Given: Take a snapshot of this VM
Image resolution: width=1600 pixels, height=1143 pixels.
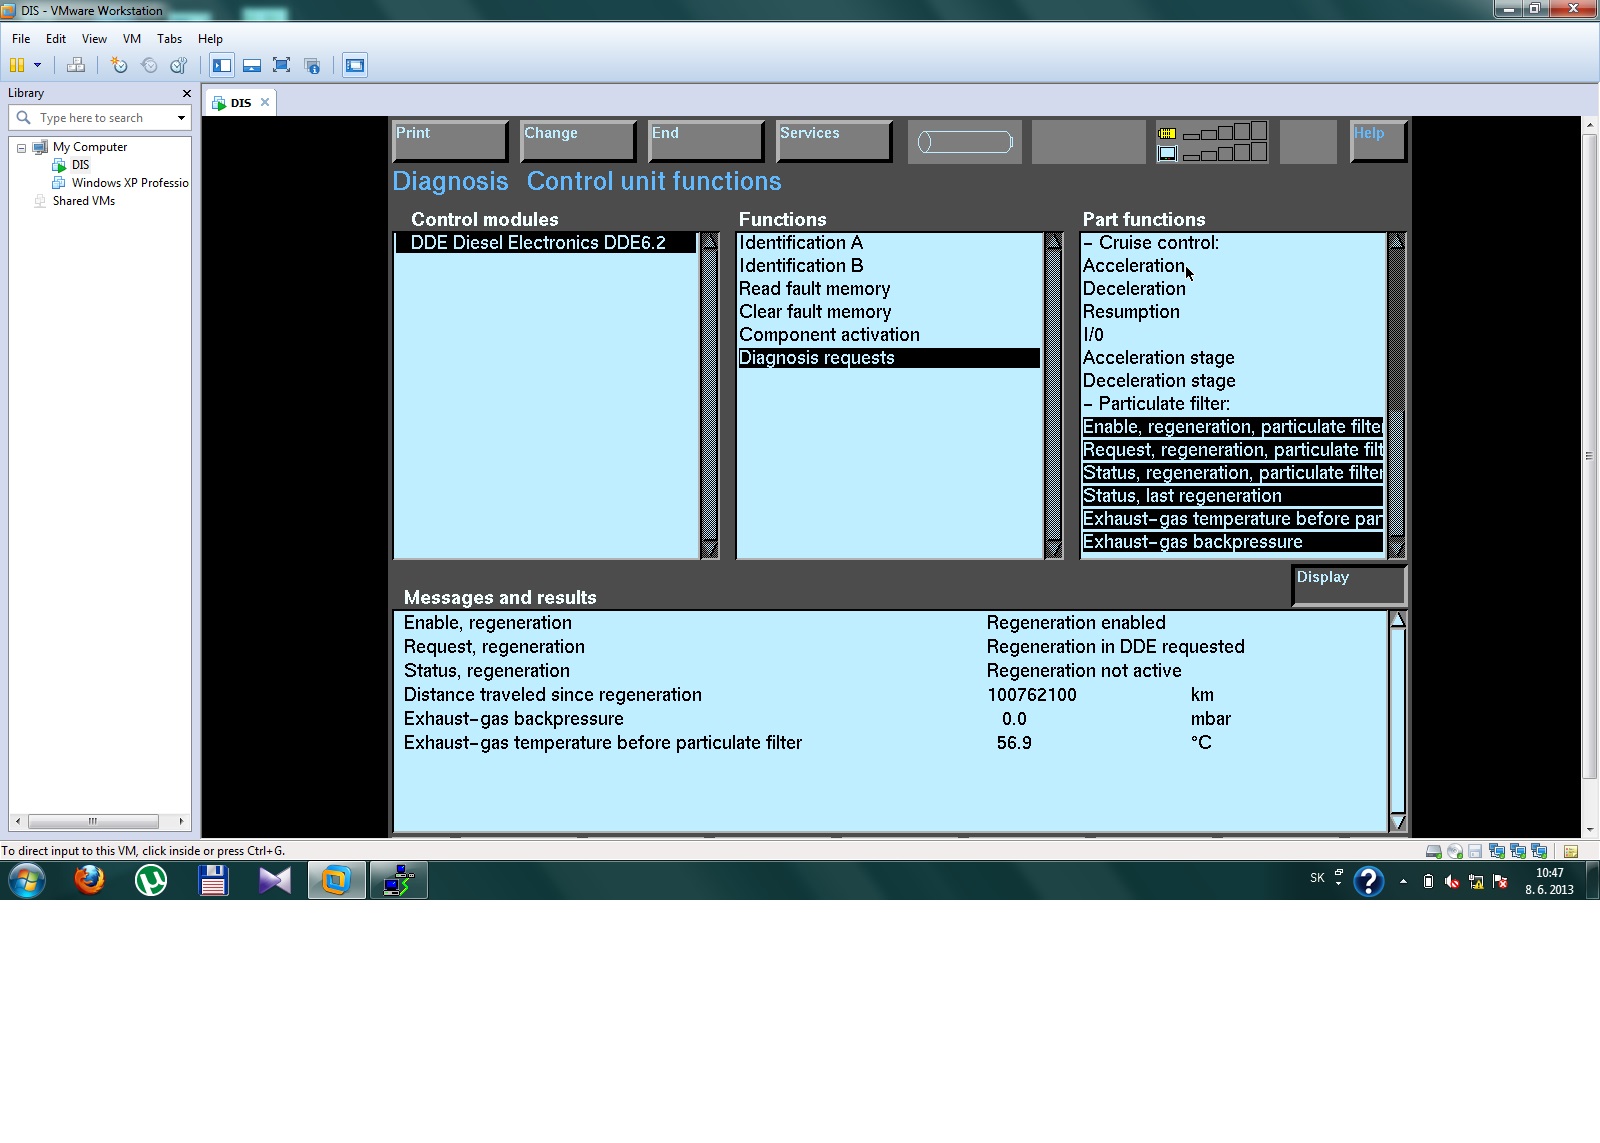Looking at the screenshot, I should coord(119,66).
